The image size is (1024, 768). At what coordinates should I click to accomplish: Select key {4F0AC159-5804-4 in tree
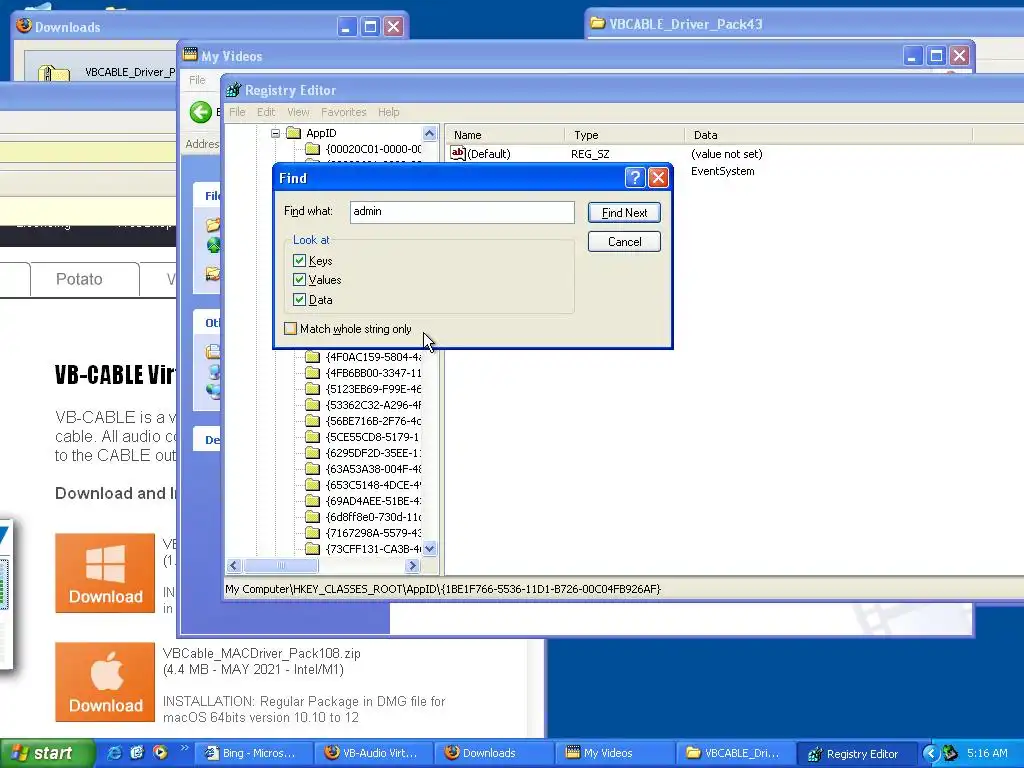point(373,357)
